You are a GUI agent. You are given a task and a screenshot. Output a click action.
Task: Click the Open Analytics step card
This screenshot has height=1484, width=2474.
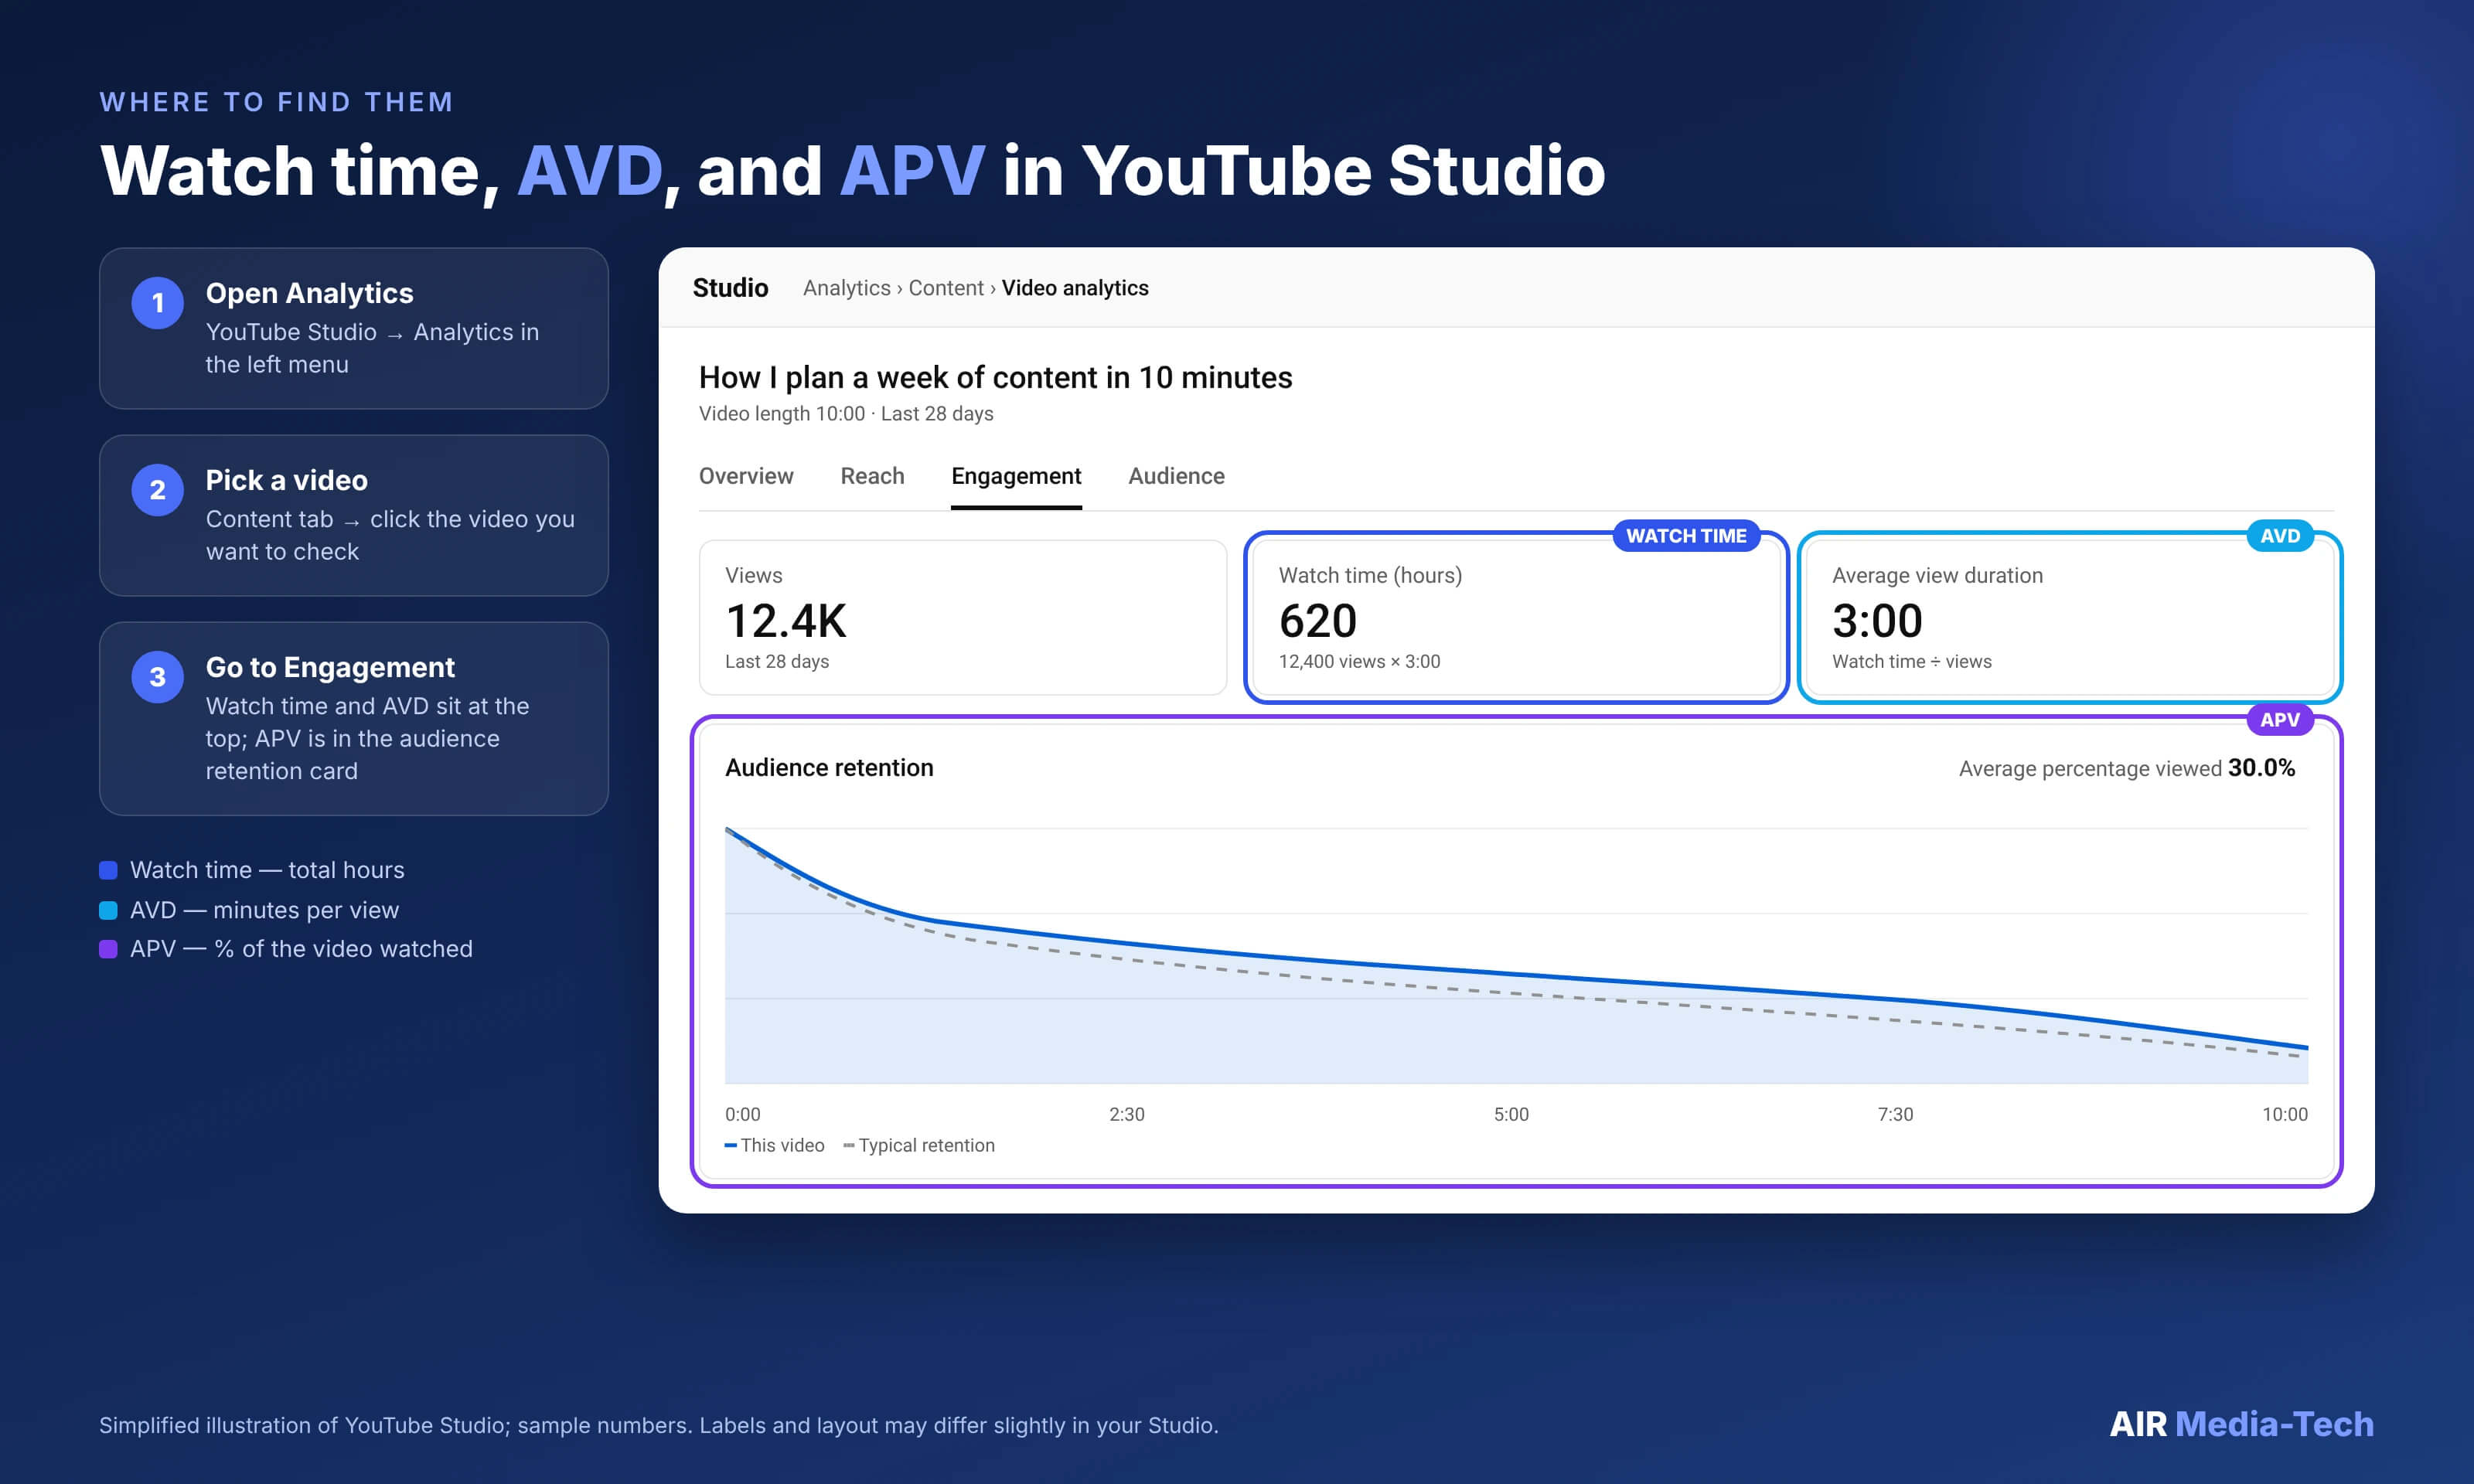pos(354,328)
